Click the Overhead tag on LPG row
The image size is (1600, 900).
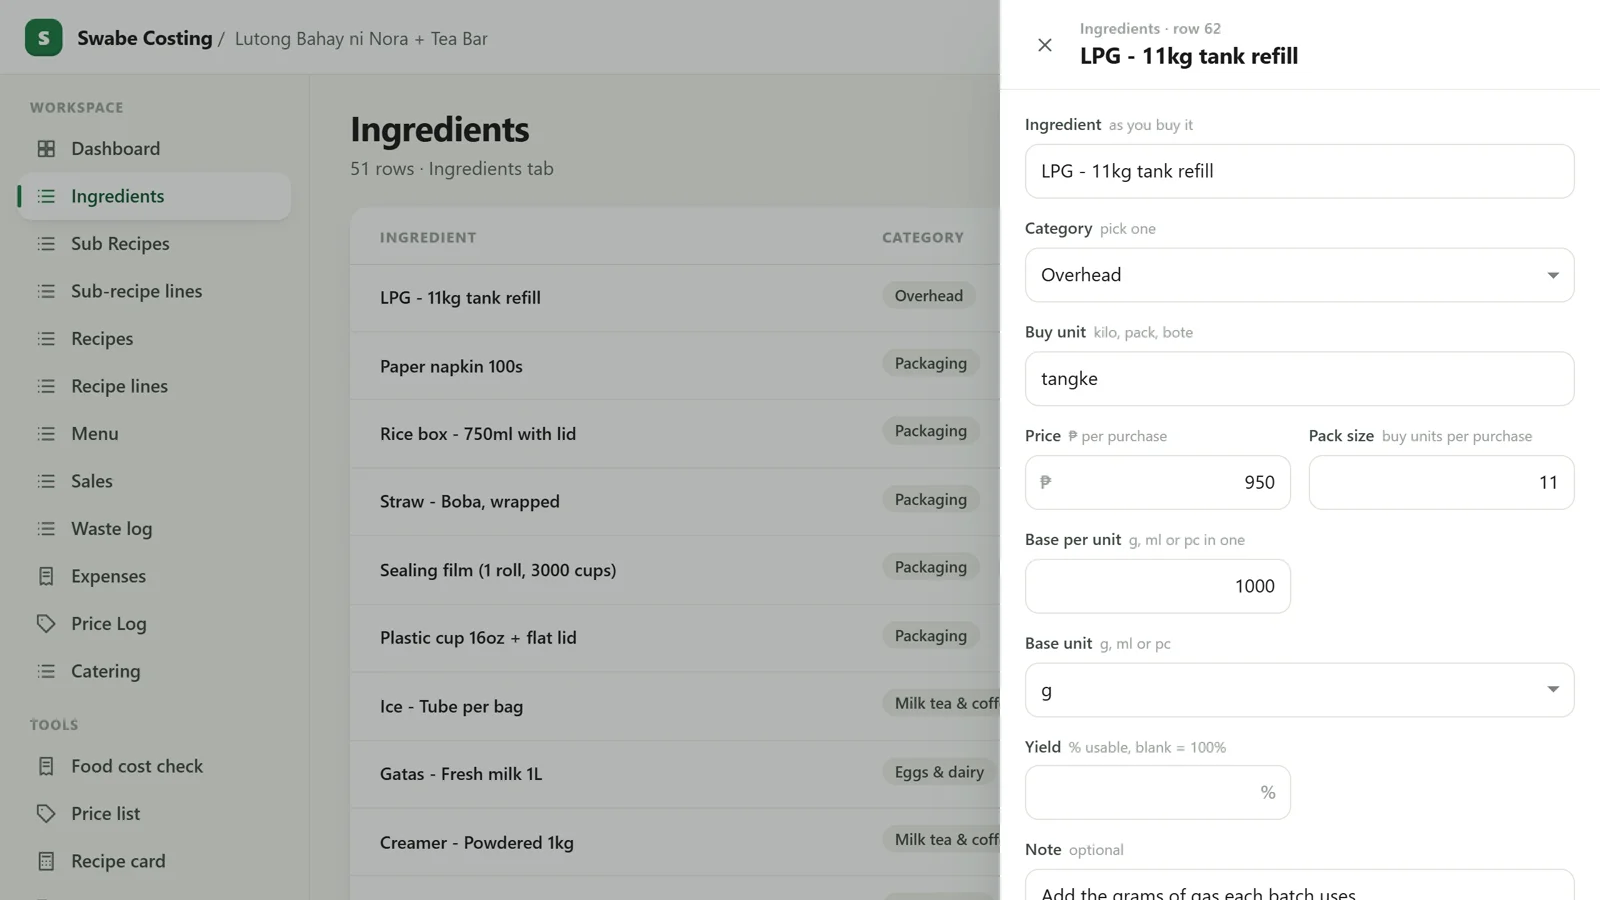(928, 296)
